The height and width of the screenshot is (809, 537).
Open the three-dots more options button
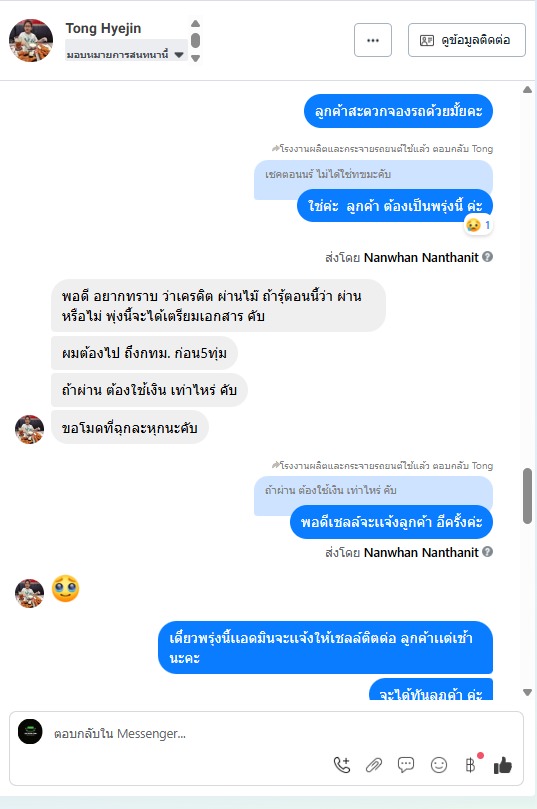372,40
